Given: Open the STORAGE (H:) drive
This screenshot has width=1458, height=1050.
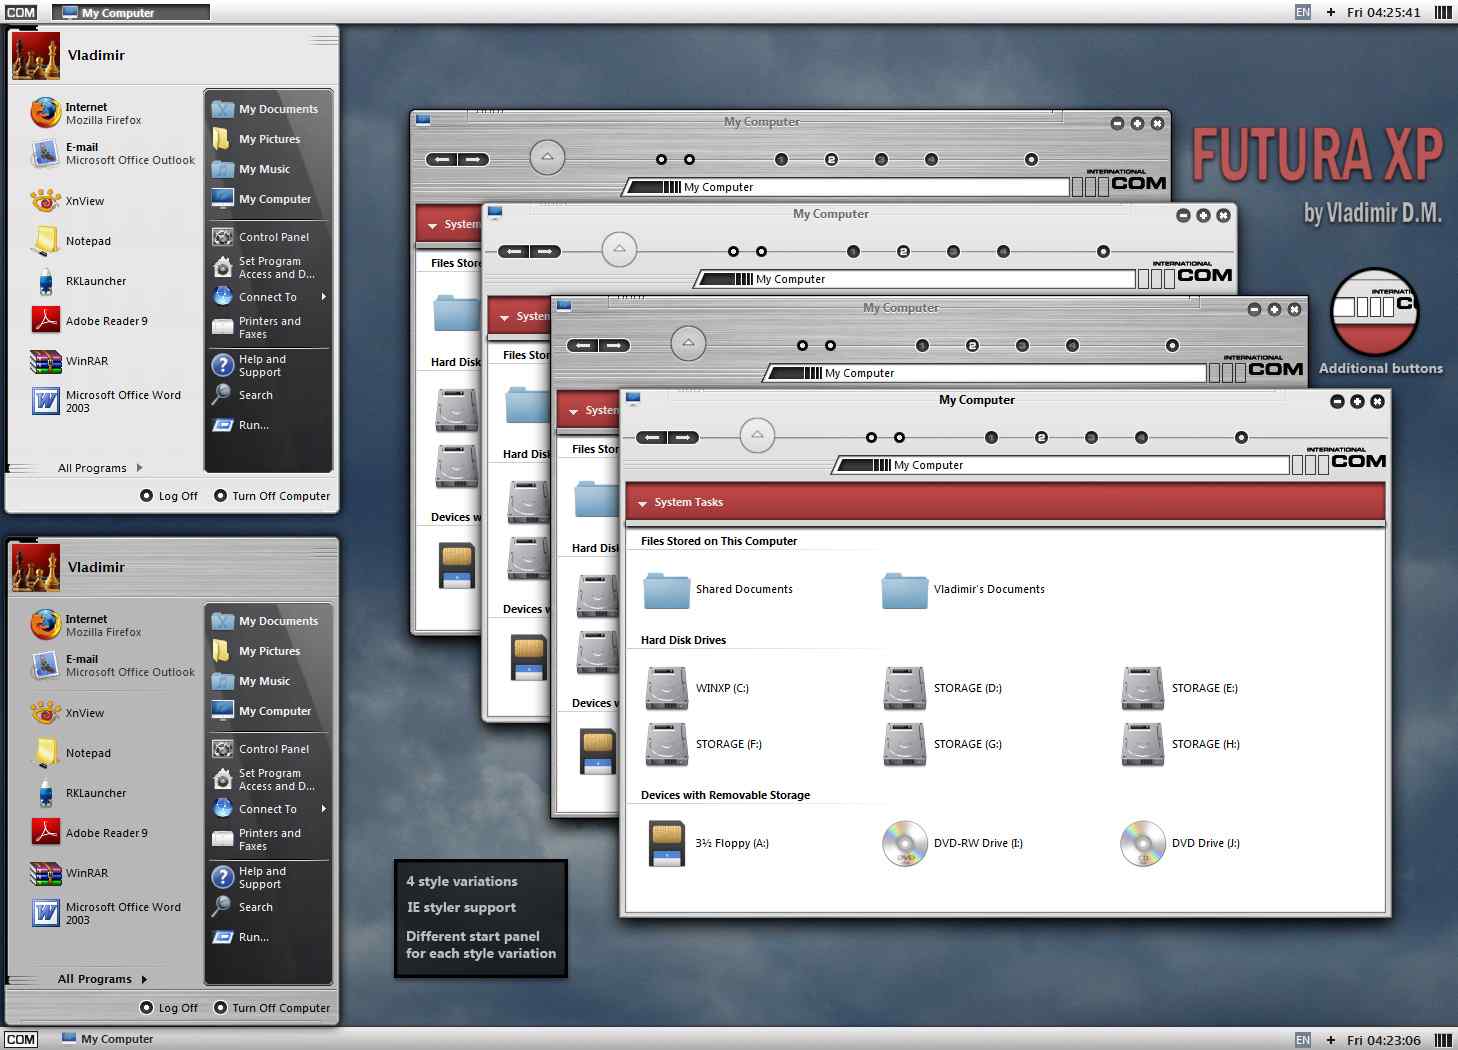Looking at the screenshot, I should click(1181, 744).
